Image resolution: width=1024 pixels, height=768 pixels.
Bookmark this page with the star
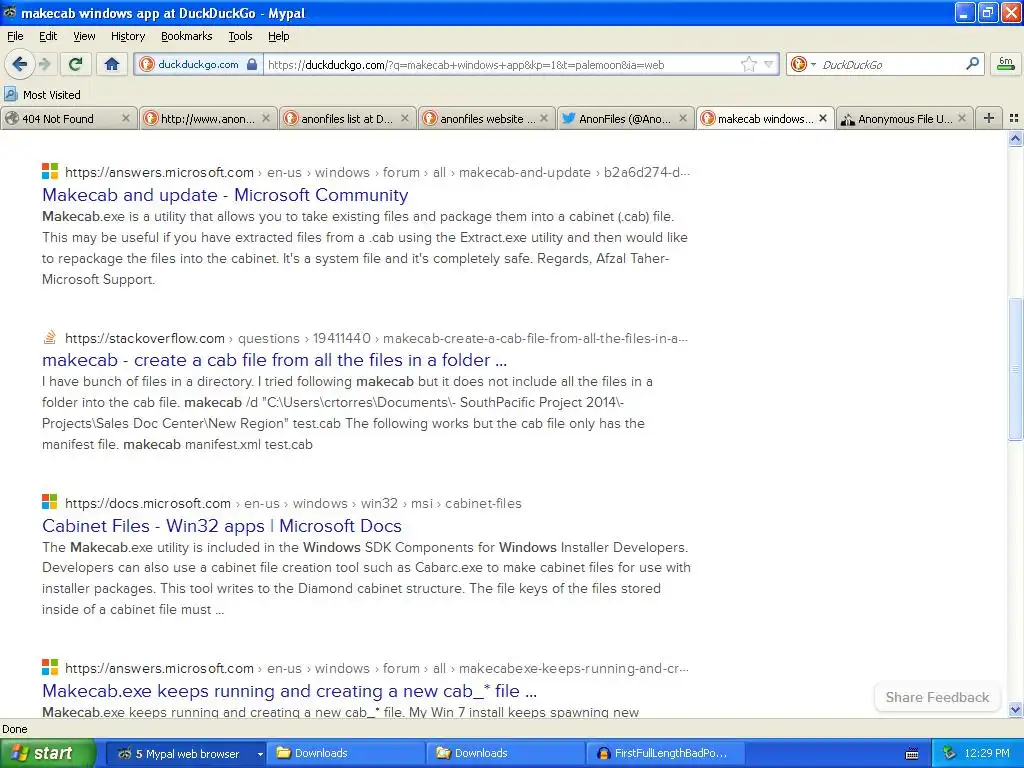pos(748,64)
